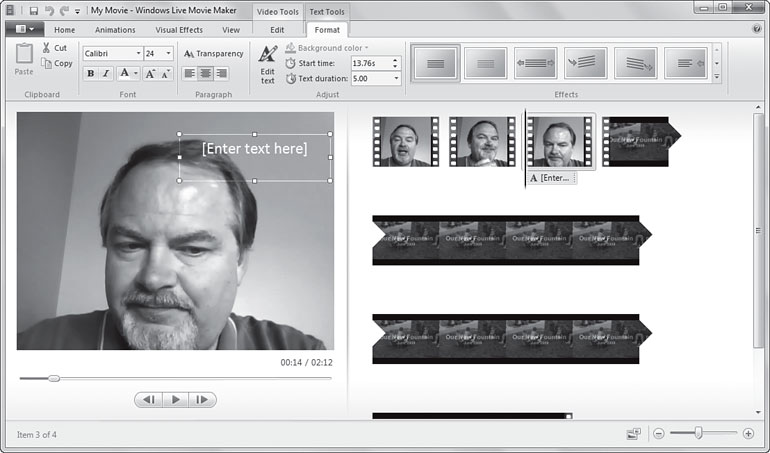Click the Transparency tool
This screenshot has height=453, width=770.
(x=213, y=54)
